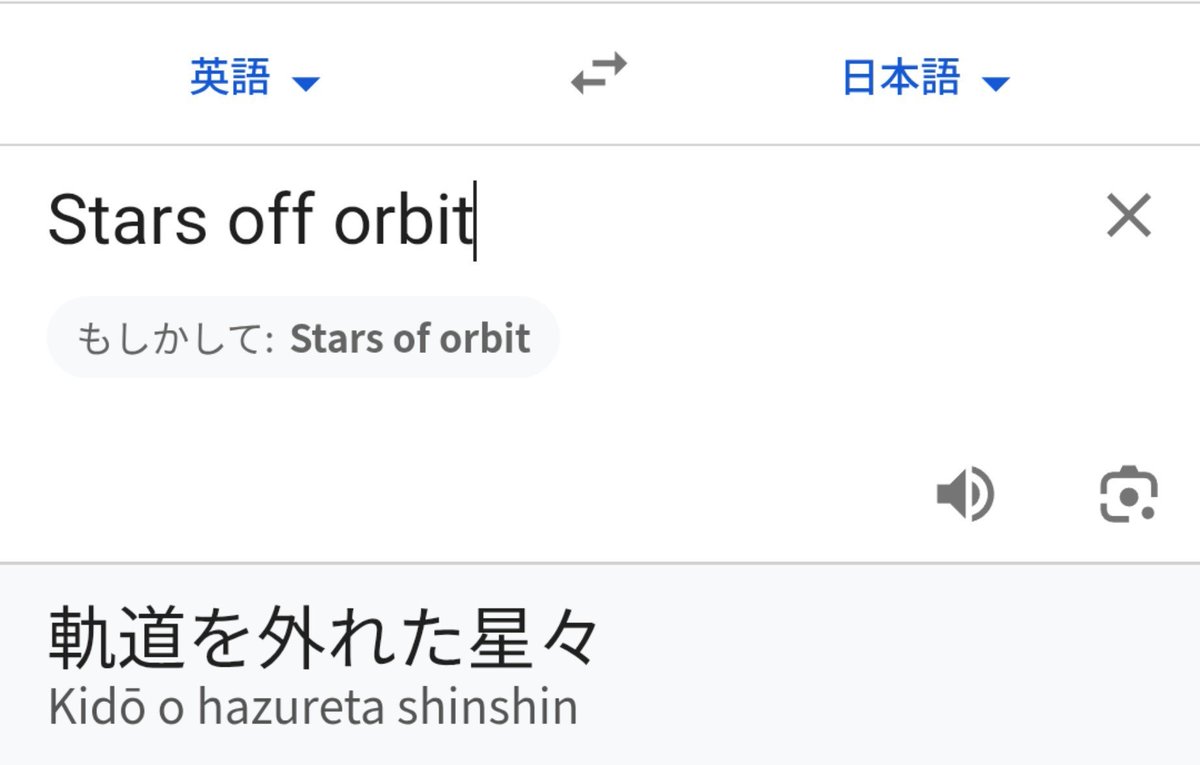Screen dimensions: 1200x765
Task: Swap the source and target languages
Action: [x=599, y=74]
